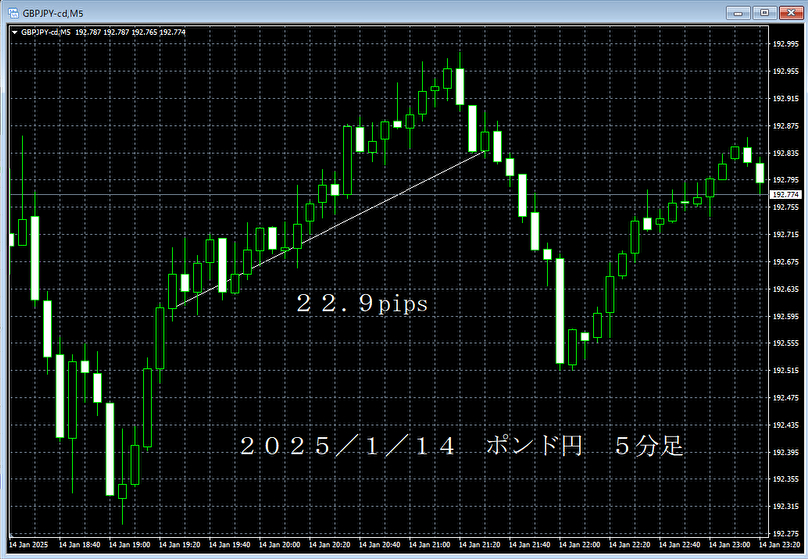Click price axis value 192.915
This screenshot has width=808, height=559.
point(786,99)
